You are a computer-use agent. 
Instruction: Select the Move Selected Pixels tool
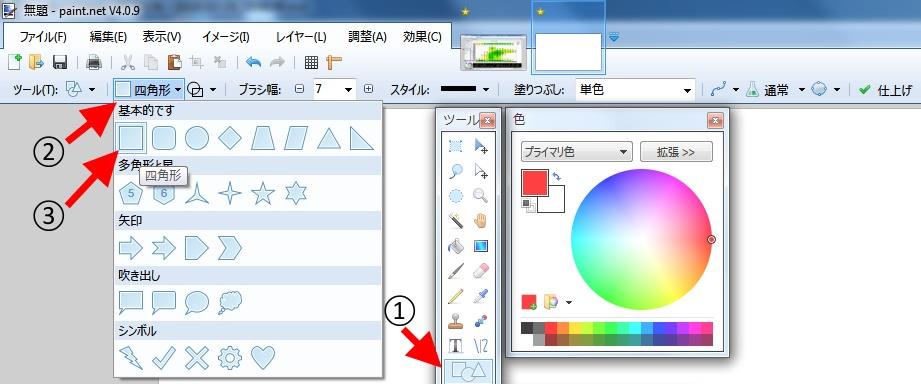point(481,146)
